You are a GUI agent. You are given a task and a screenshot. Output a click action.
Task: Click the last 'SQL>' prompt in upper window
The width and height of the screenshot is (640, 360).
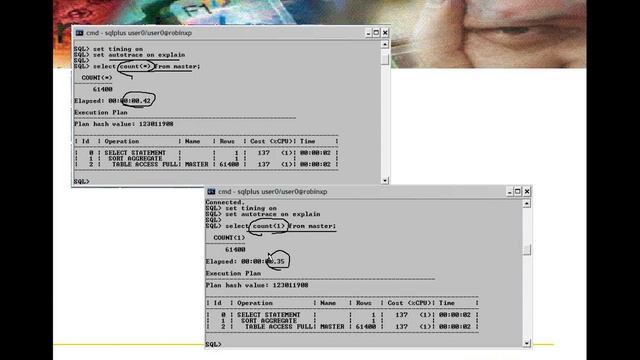pyautogui.click(x=82, y=181)
